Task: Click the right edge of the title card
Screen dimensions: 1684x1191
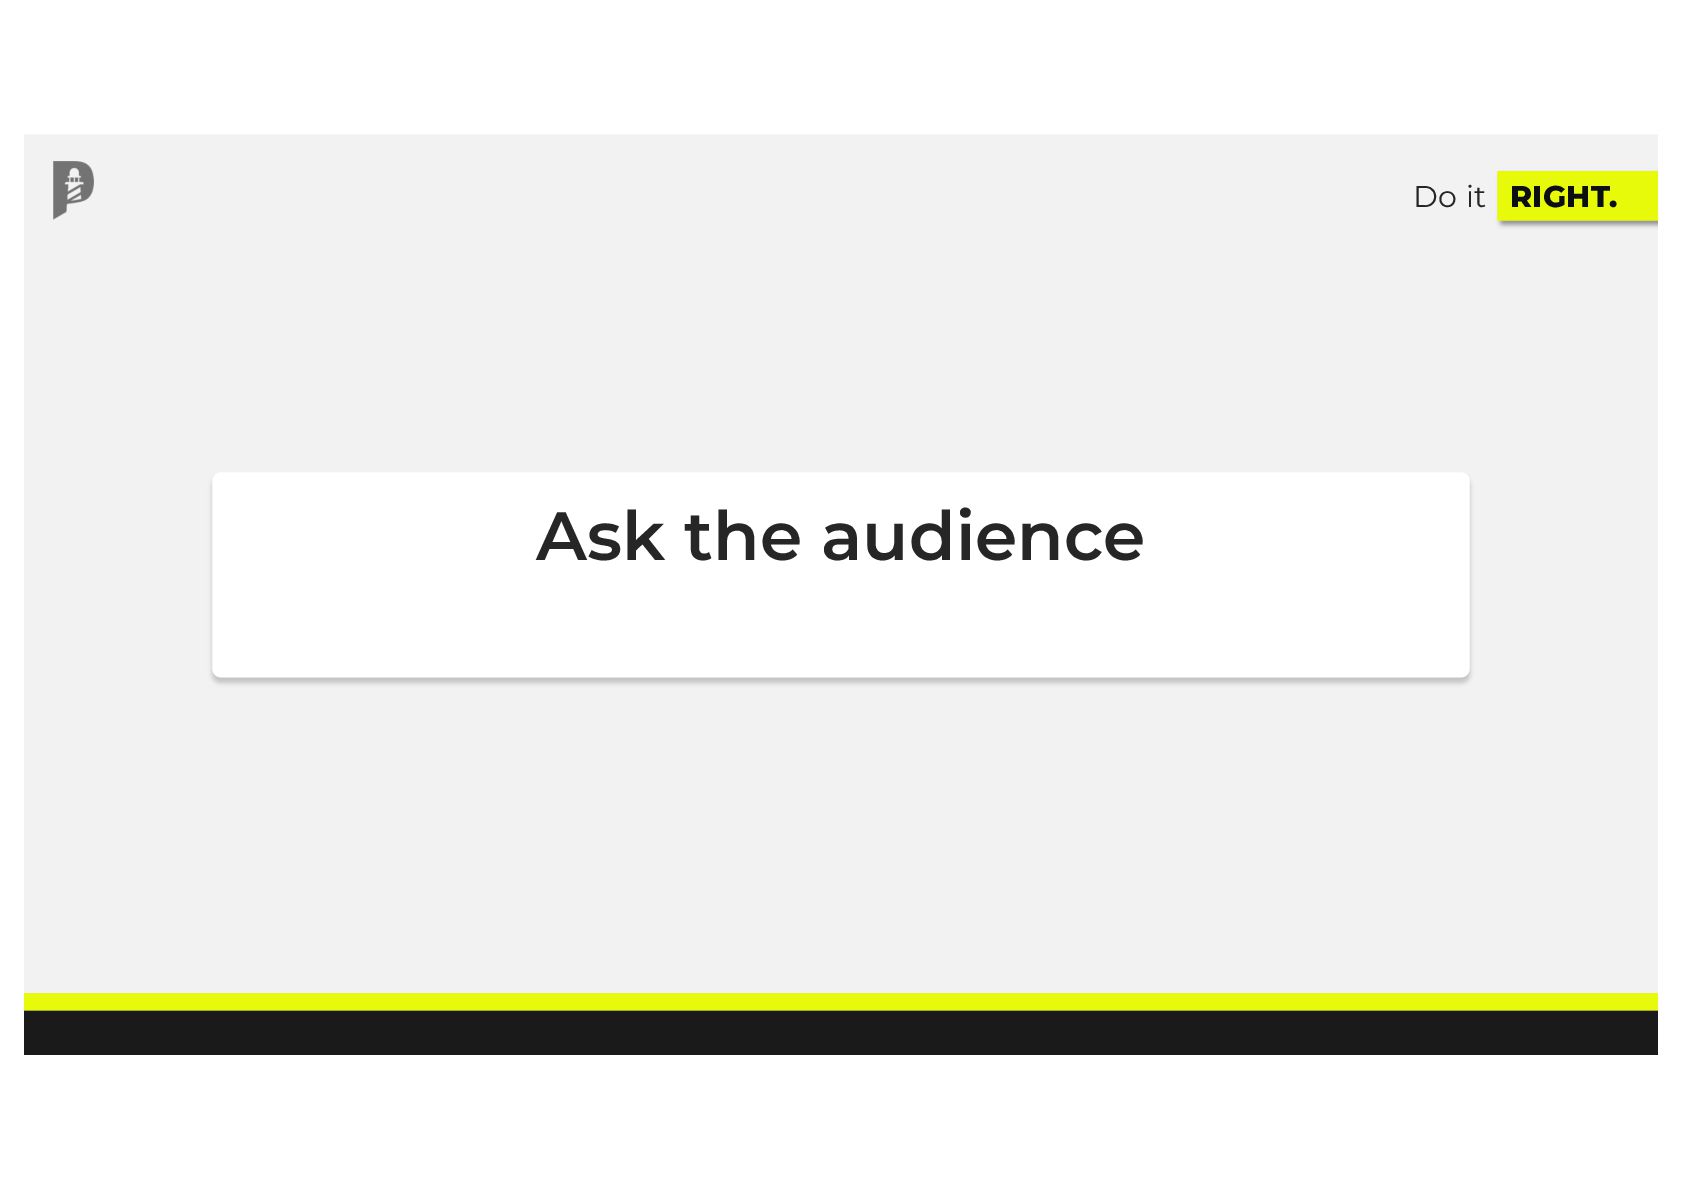Action: 1465,575
